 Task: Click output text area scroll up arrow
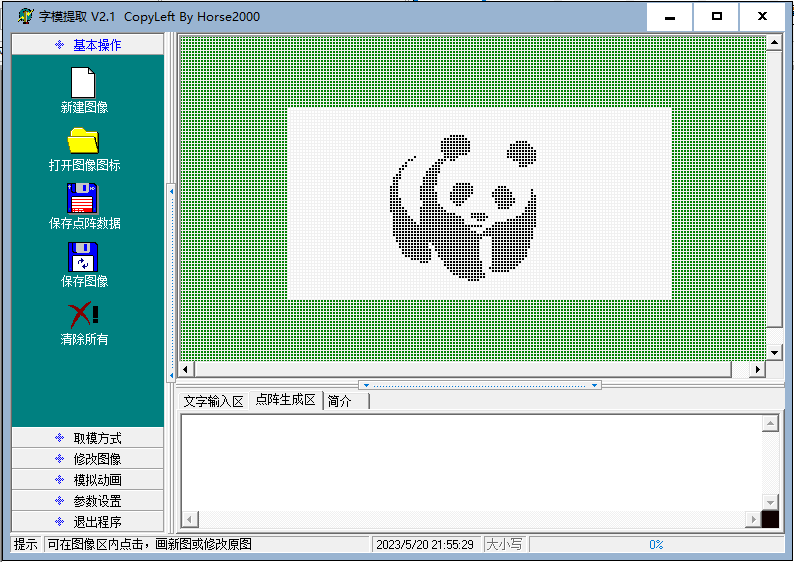tap(770, 423)
